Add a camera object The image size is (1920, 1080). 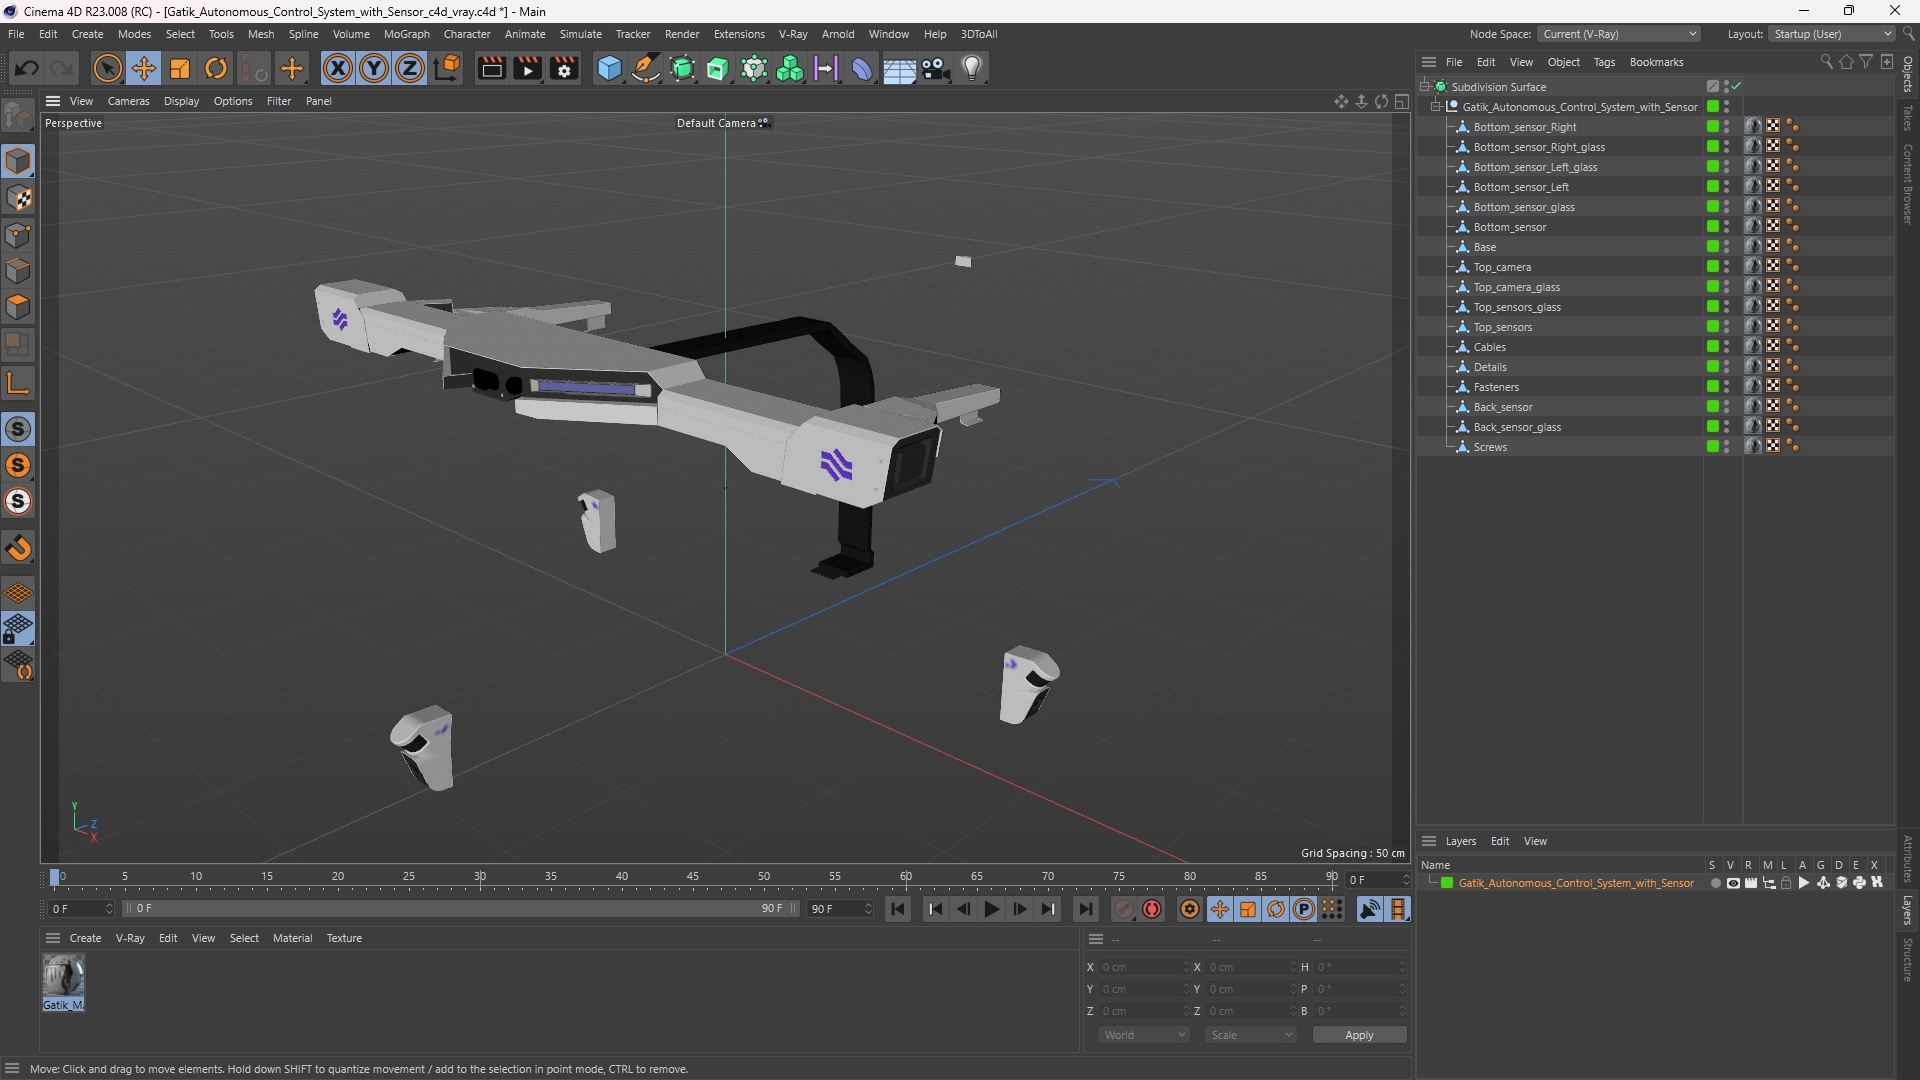(935, 68)
